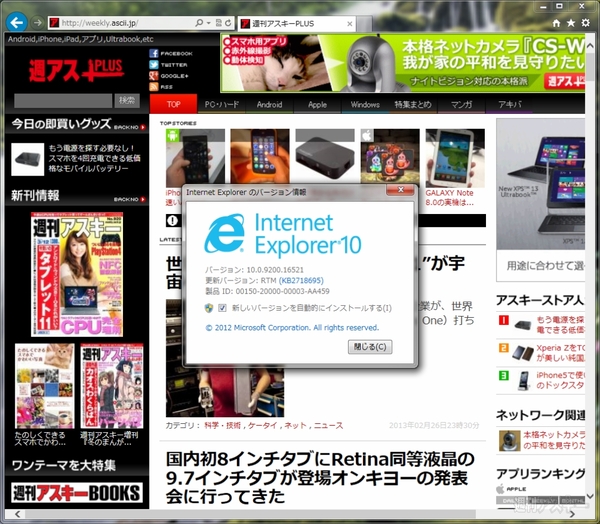Open the Android phone top story thumbnail

(195, 158)
